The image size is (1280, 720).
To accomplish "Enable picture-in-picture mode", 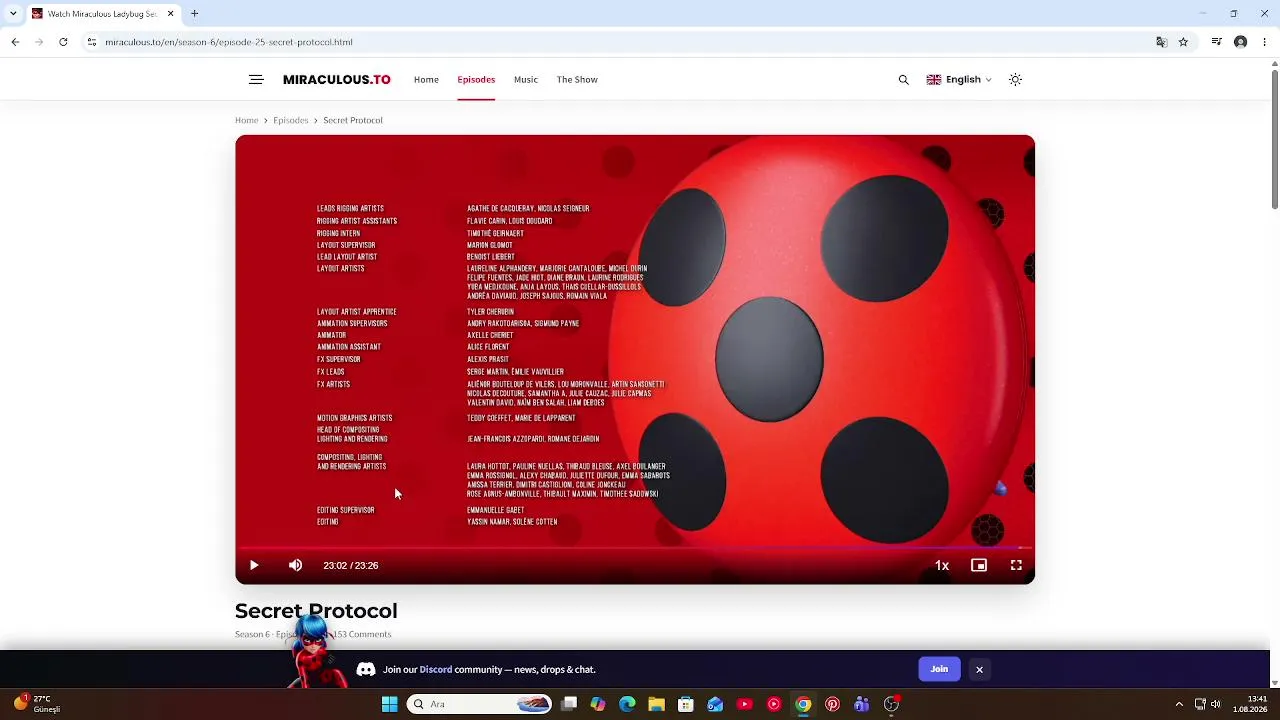I will pos(979,565).
